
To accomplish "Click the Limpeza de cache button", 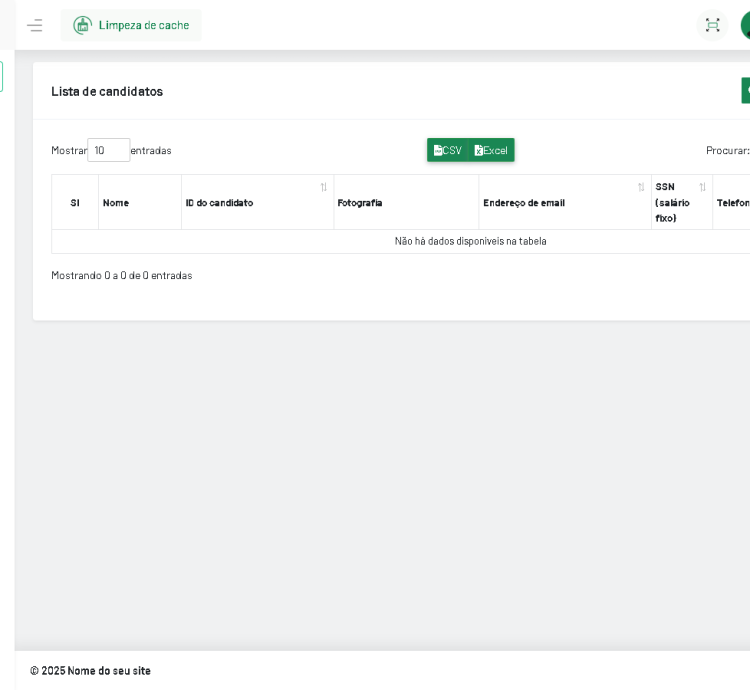I will tap(131, 25).
